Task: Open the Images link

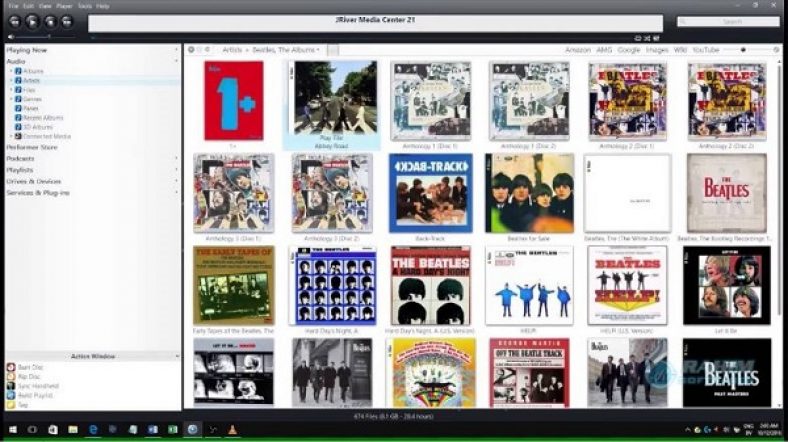Action: tap(657, 50)
